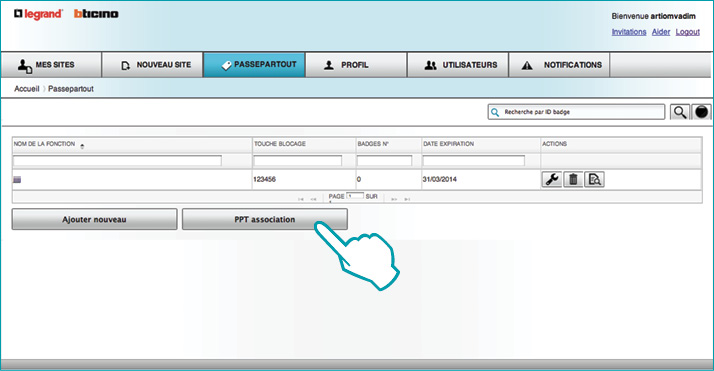Follow the Logout link
This screenshot has width=714, height=371.
pyautogui.click(x=688, y=32)
